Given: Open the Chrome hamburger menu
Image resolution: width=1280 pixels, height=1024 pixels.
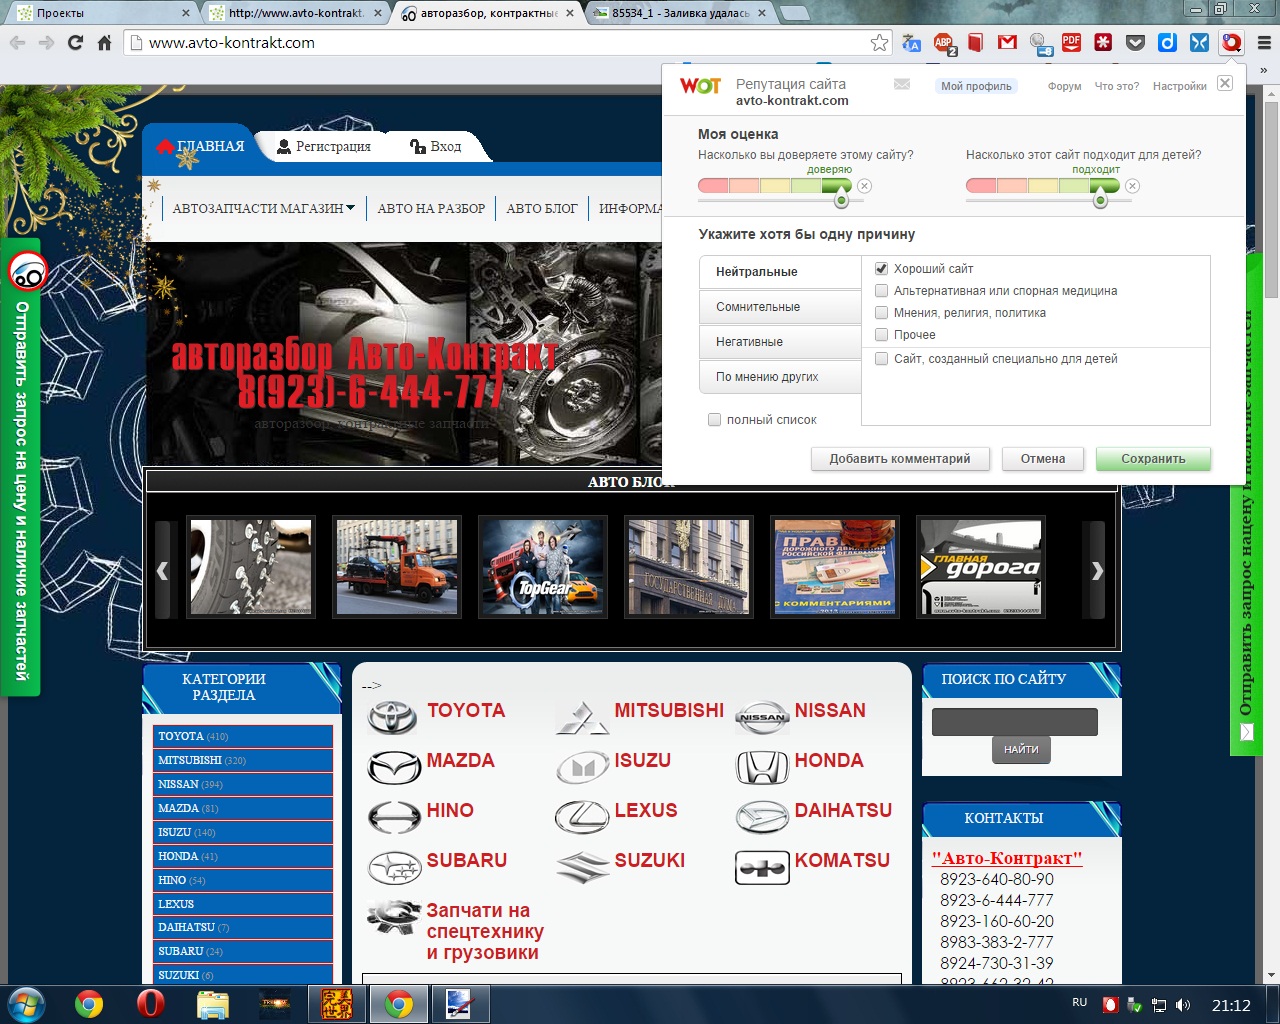Looking at the screenshot, I should point(1263,43).
